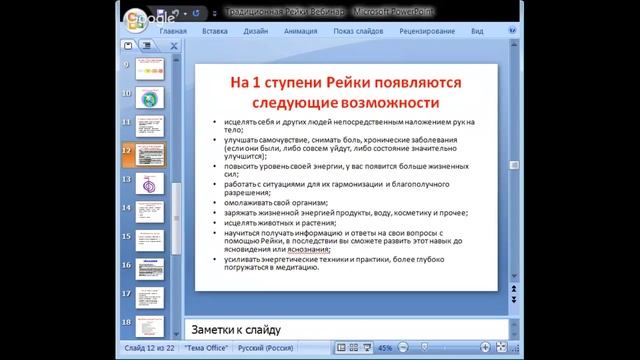640x360 pixels.
Task: Switch to Normal view
Action: (x=341, y=347)
